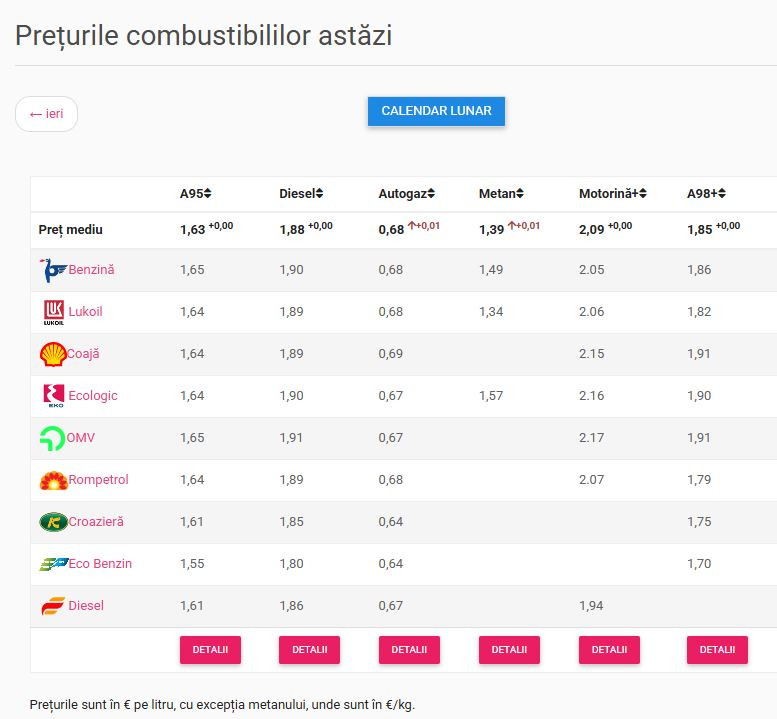
Task: Open the Ecologic brand link
Action: pos(93,395)
